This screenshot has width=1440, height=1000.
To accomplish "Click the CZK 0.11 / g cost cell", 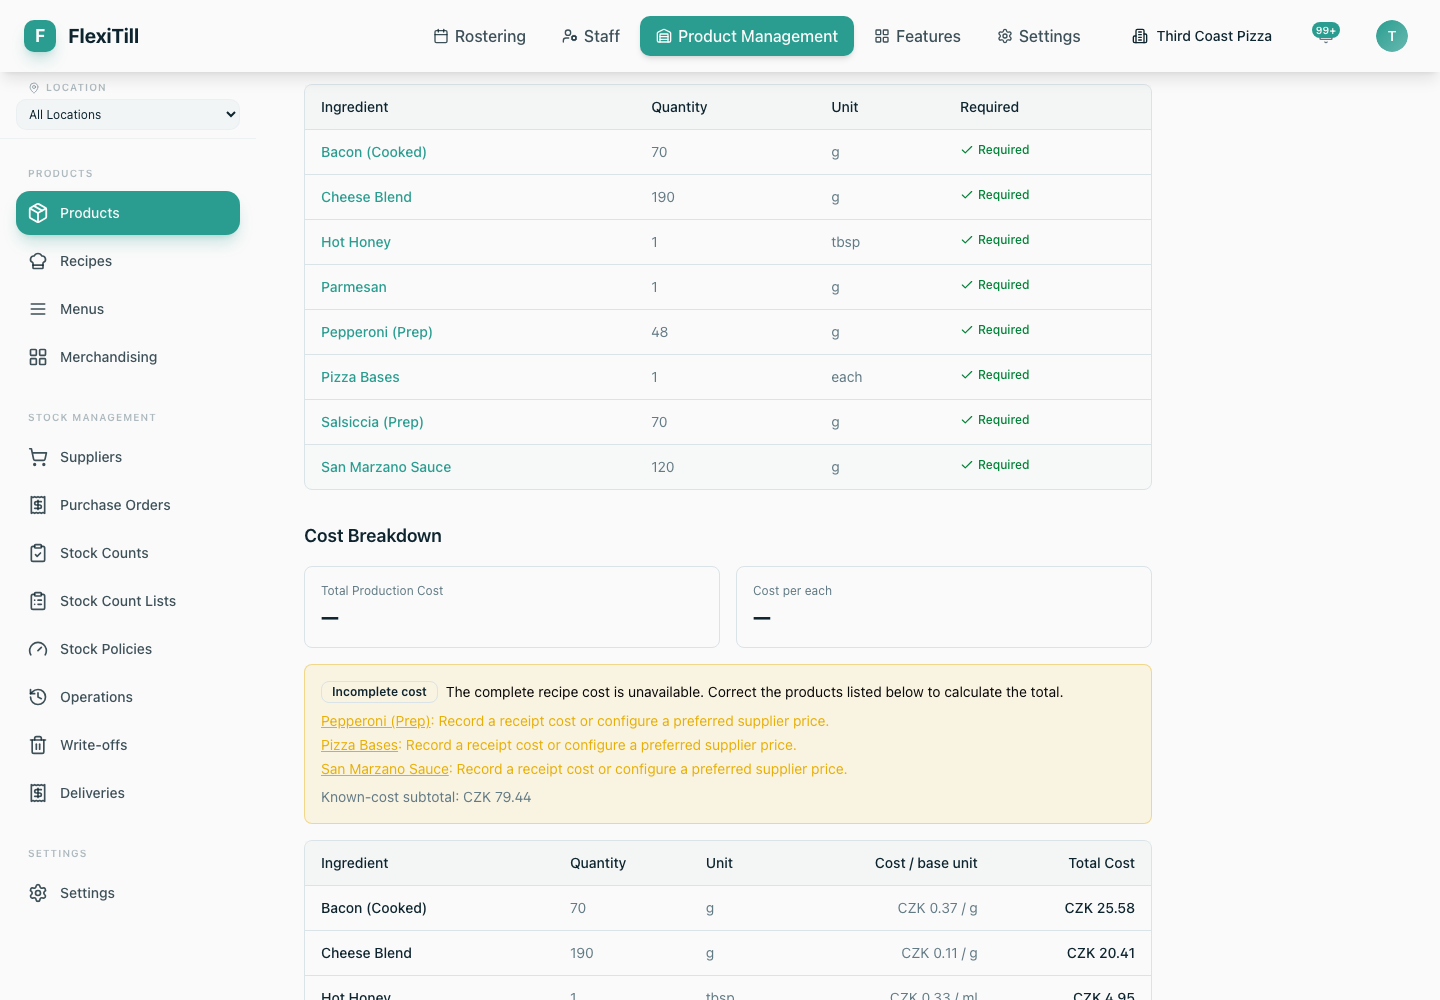I will click(x=939, y=953).
